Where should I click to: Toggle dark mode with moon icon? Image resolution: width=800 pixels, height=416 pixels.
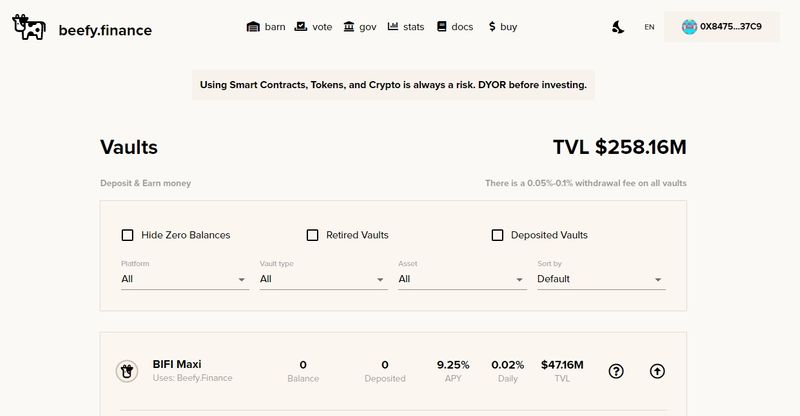point(618,27)
